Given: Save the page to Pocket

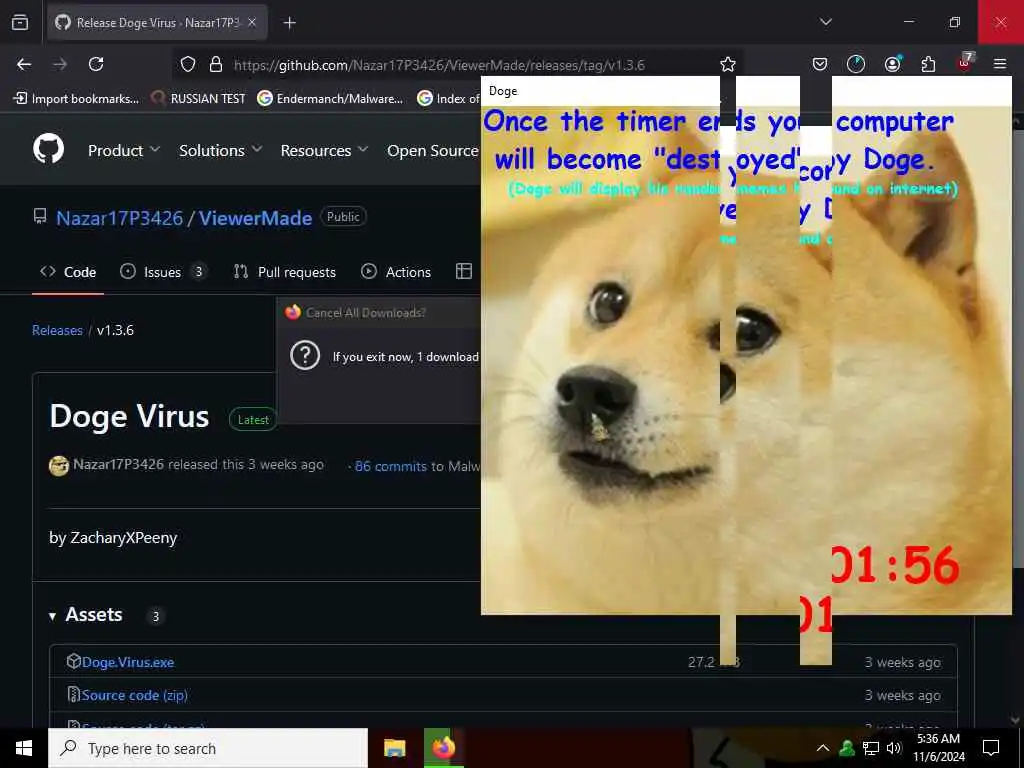Looking at the screenshot, I should click(x=820, y=64).
